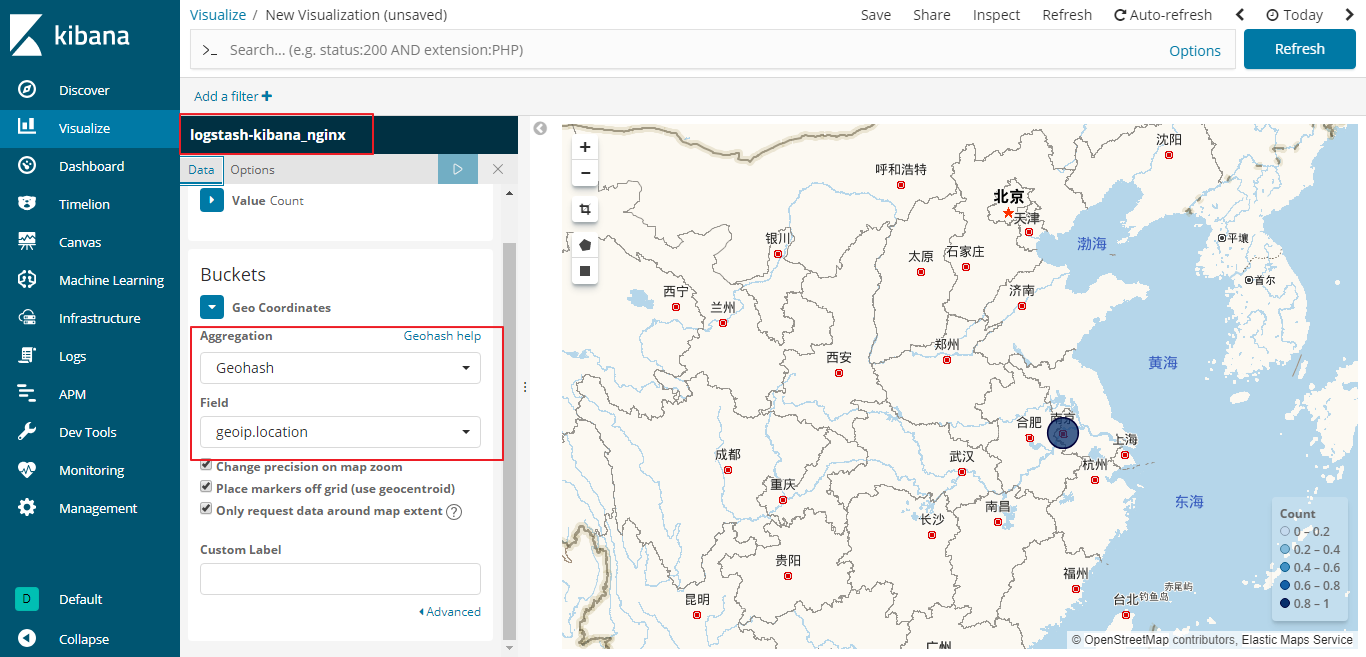Open the Geohash help link
The height and width of the screenshot is (657, 1366).
tap(442, 336)
